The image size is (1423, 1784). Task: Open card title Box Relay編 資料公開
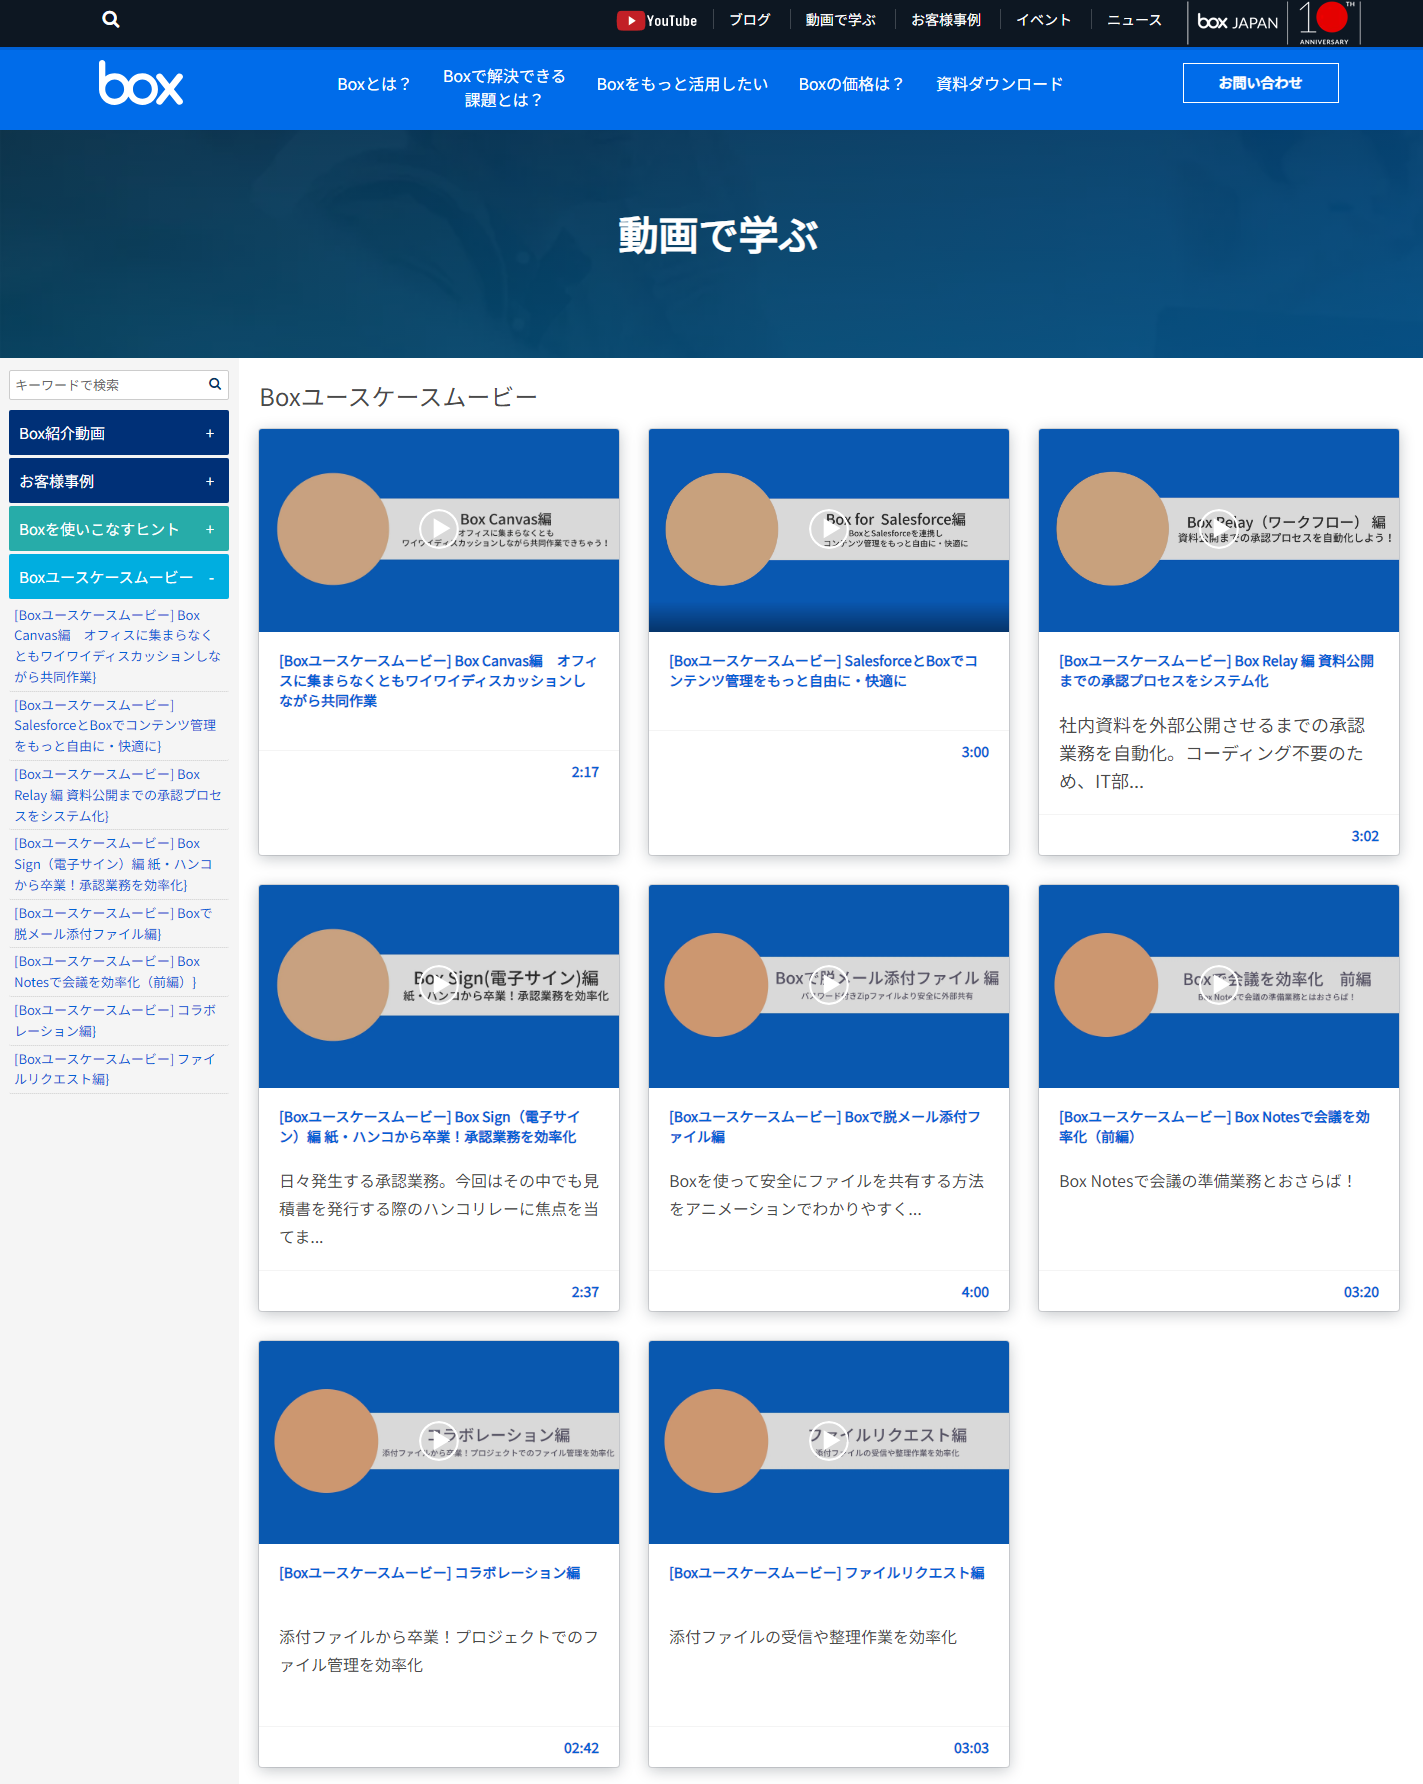coord(1216,671)
